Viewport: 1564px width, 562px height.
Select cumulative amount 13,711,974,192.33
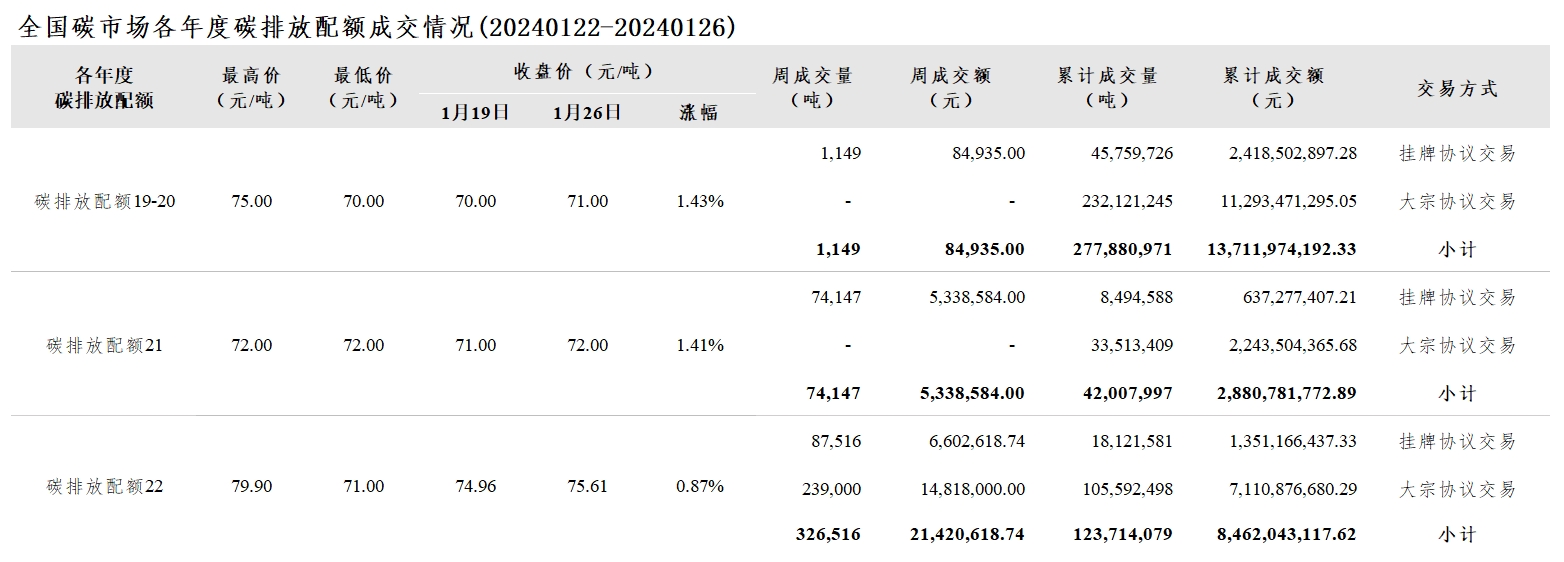tap(1282, 249)
